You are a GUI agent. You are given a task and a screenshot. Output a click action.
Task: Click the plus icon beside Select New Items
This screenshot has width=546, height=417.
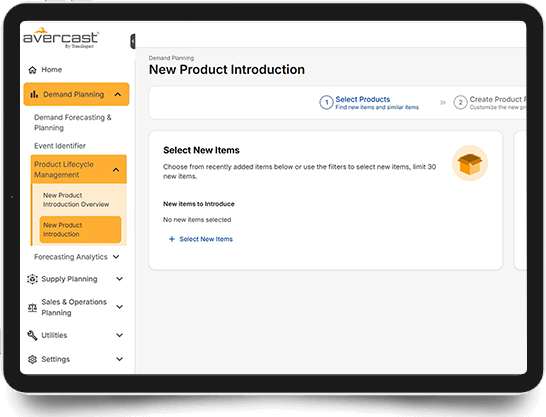(171, 239)
